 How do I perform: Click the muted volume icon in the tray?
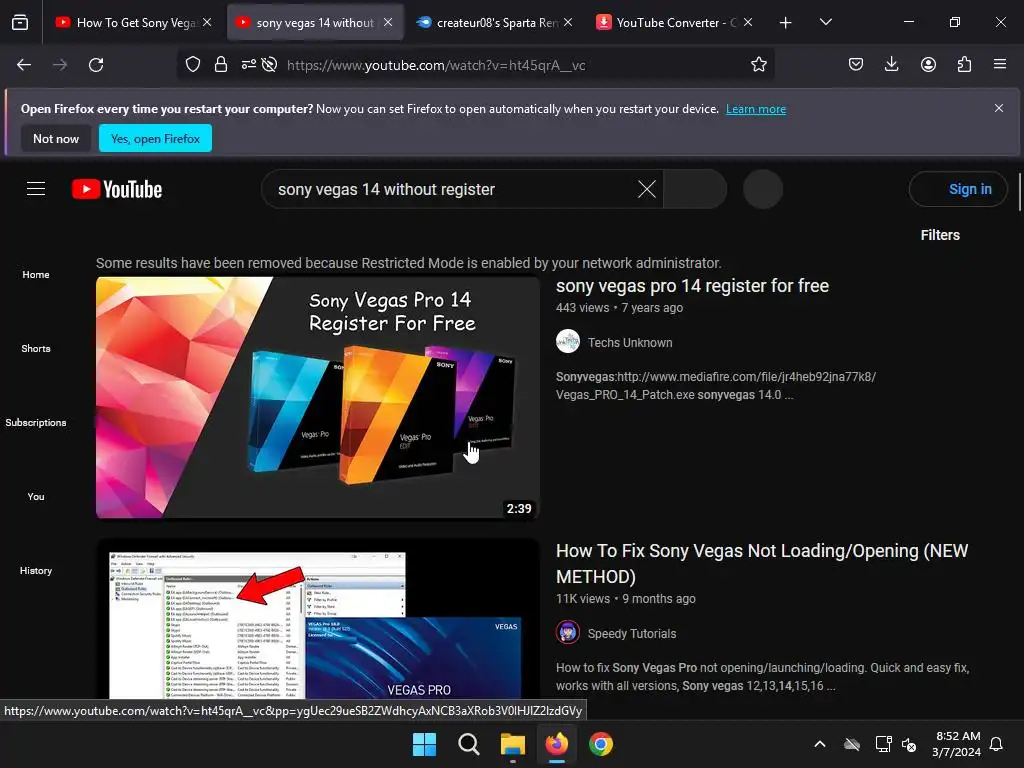tap(909, 744)
